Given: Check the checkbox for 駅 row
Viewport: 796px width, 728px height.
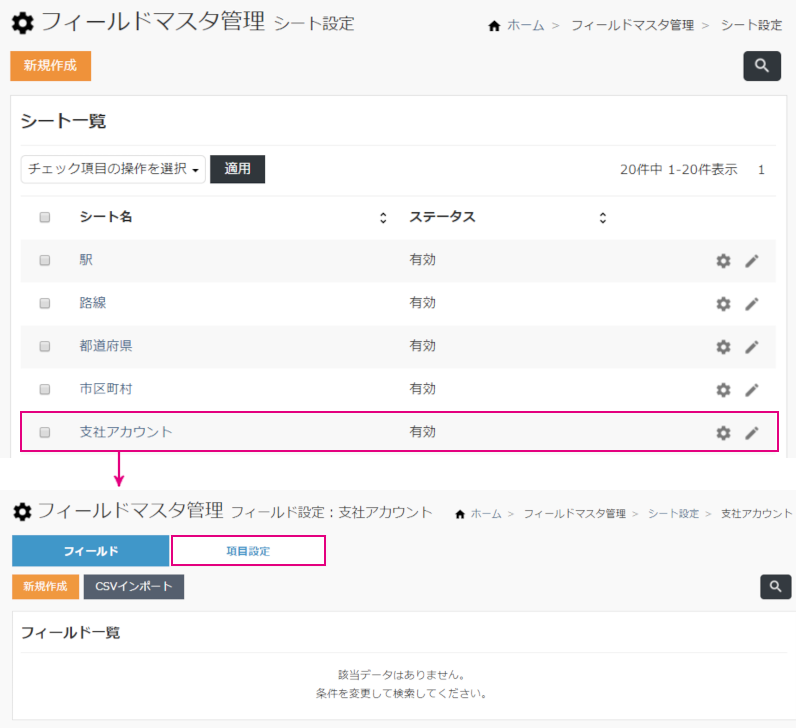Looking at the screenshot, I should point(44,260).
